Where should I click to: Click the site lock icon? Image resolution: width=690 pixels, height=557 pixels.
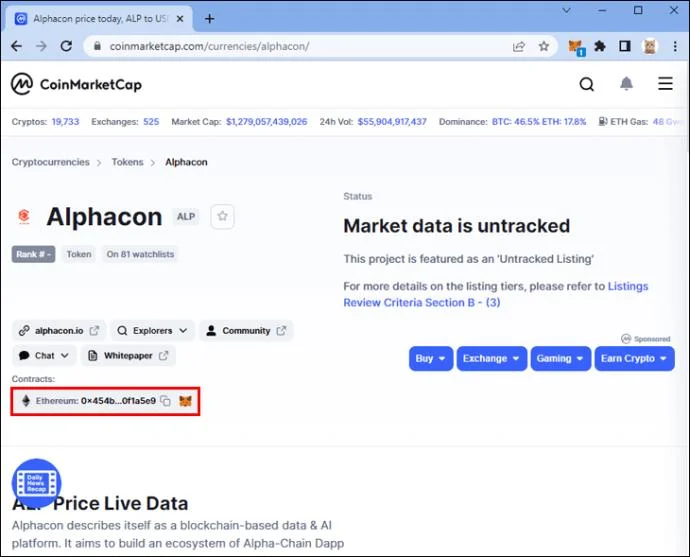[x=97, y=46]
